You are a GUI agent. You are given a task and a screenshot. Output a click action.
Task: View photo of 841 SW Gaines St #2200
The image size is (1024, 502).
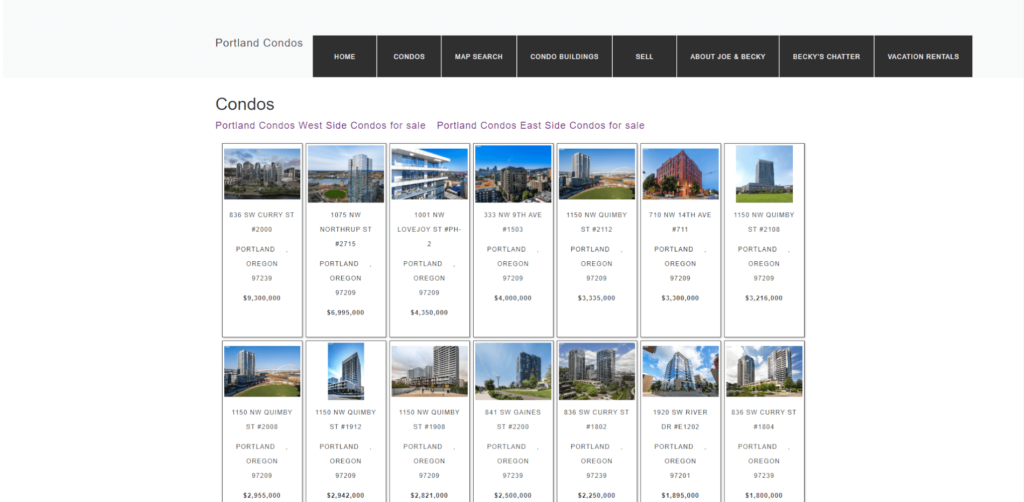[513, 371]
